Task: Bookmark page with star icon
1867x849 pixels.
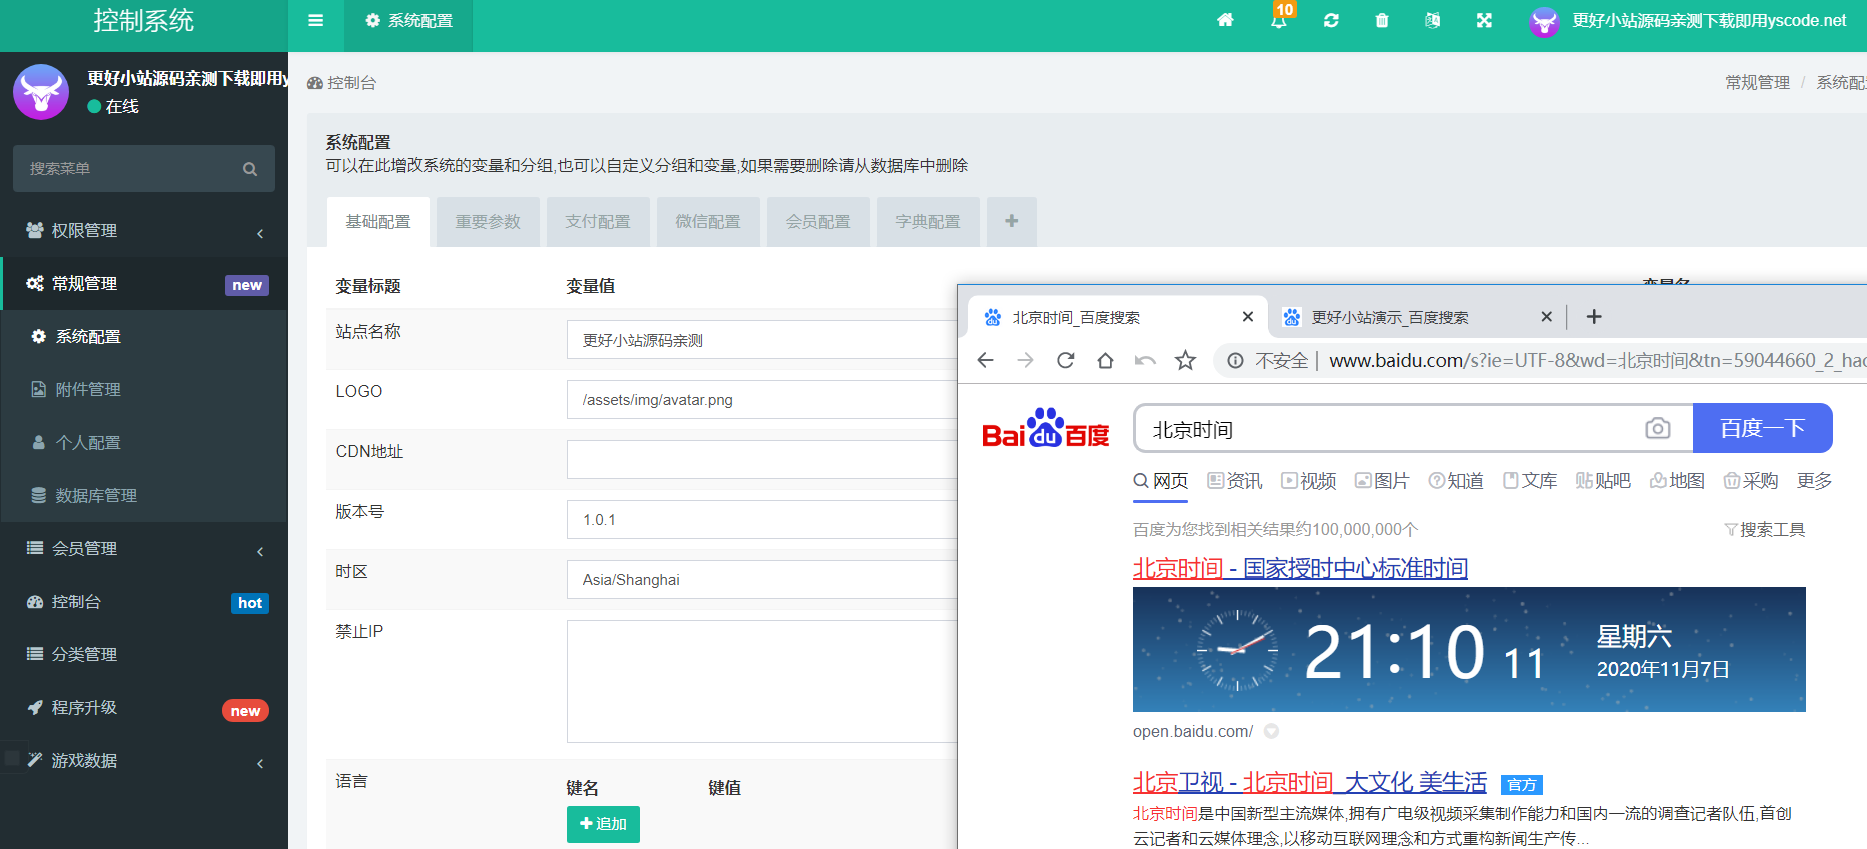Action: point(1185,360)
